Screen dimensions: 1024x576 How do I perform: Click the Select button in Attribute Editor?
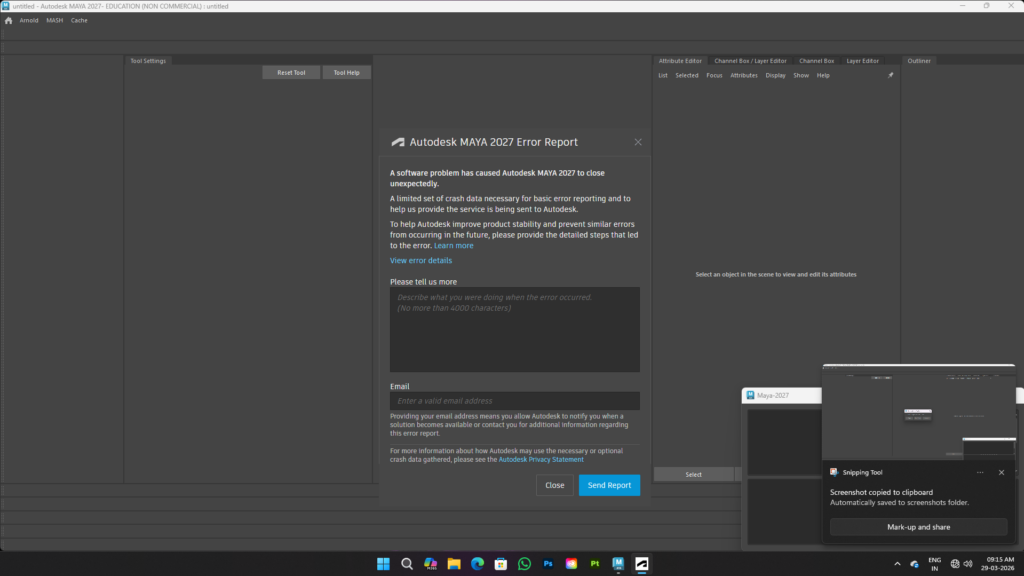coord(694,475)
